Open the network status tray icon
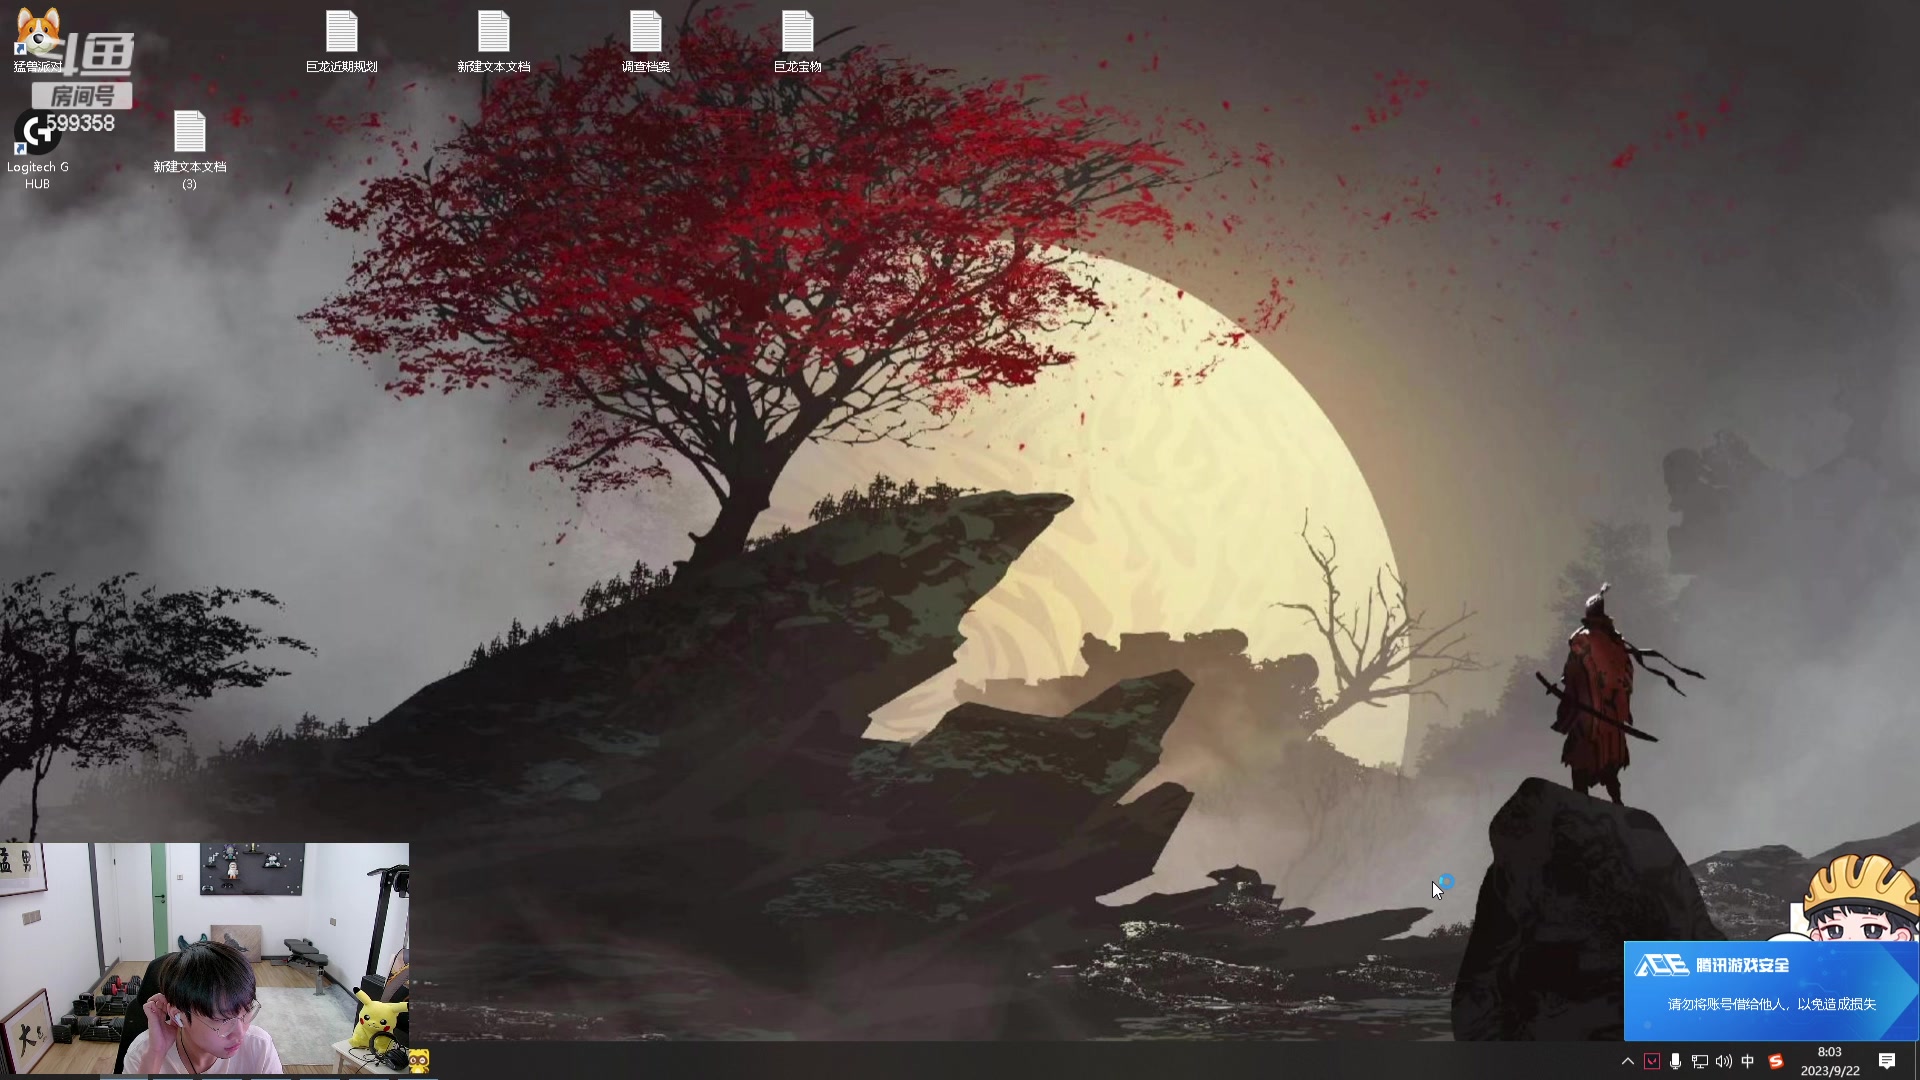1920x1080 pixels. pos(1699,1061)
